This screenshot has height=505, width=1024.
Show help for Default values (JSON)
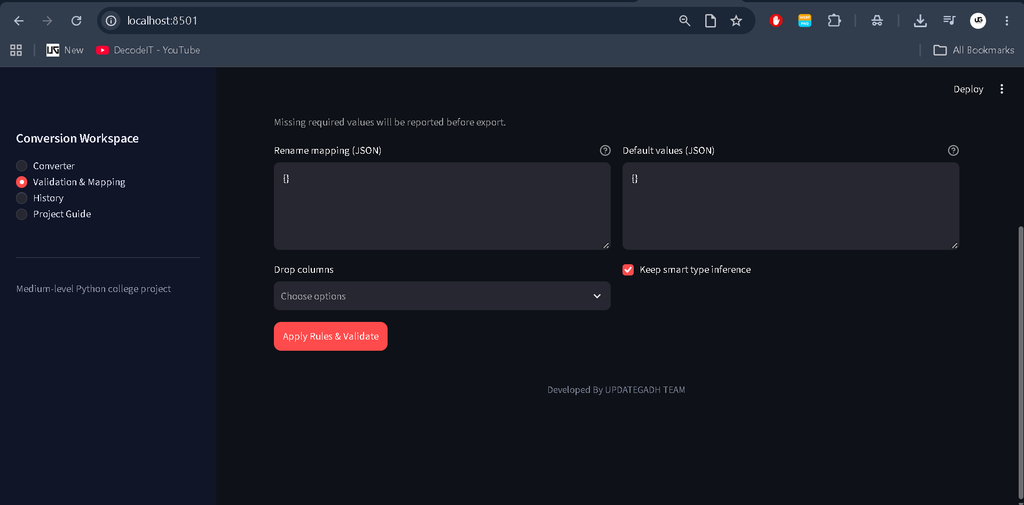(953, 150)
